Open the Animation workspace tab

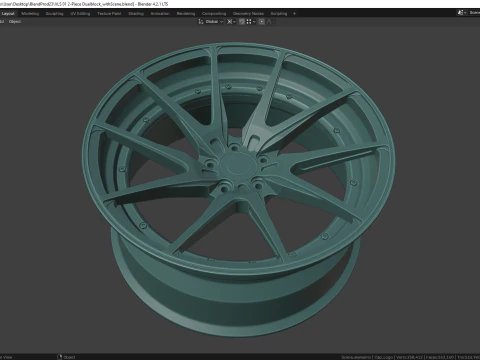tap(160, 14)
